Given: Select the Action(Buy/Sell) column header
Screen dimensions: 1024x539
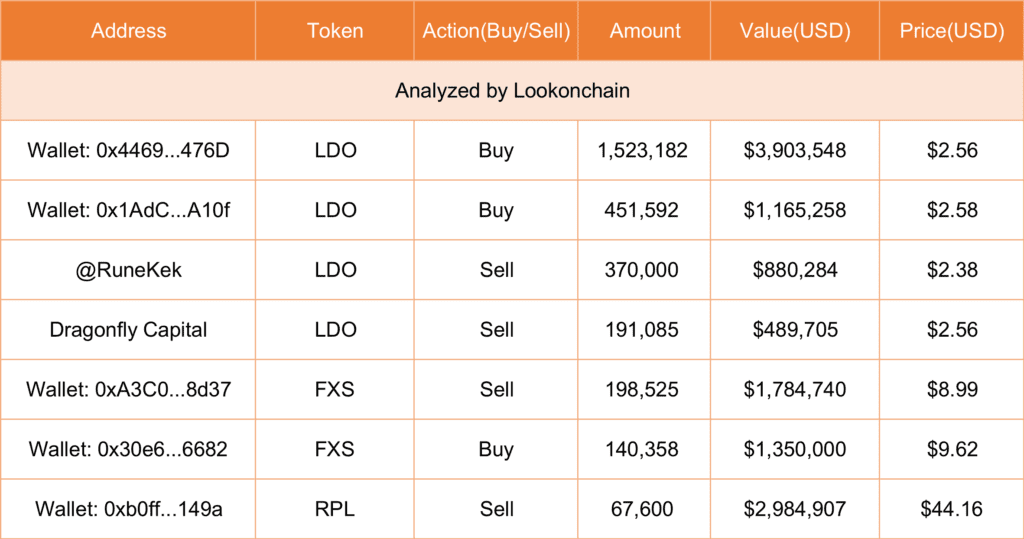Looking at the screenshot, I should tap(496, 31).
